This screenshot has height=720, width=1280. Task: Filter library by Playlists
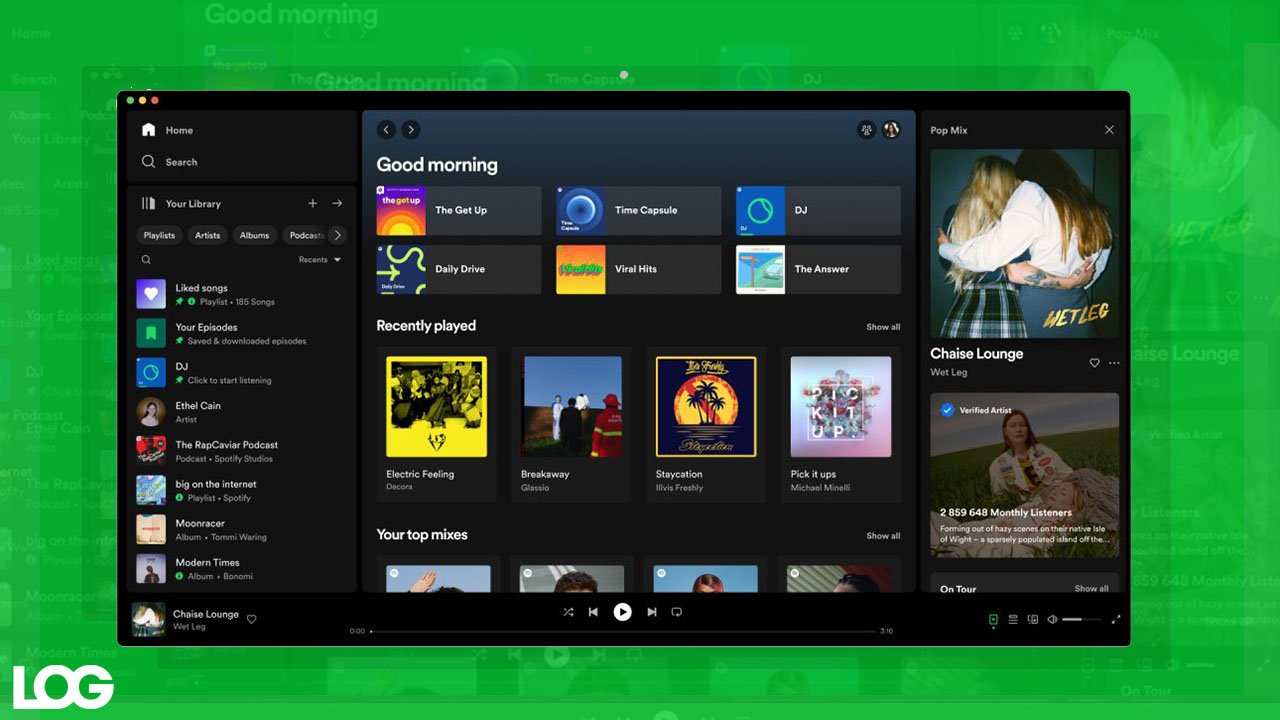pos(159,235)
